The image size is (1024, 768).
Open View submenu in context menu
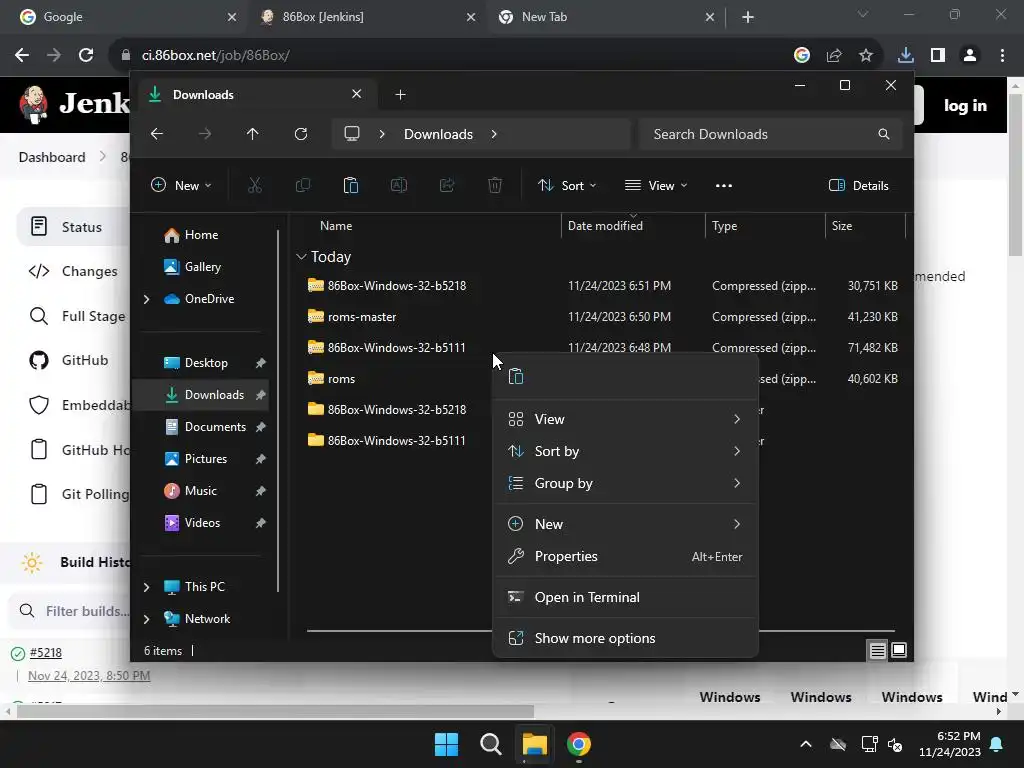(x=625, y=419)
